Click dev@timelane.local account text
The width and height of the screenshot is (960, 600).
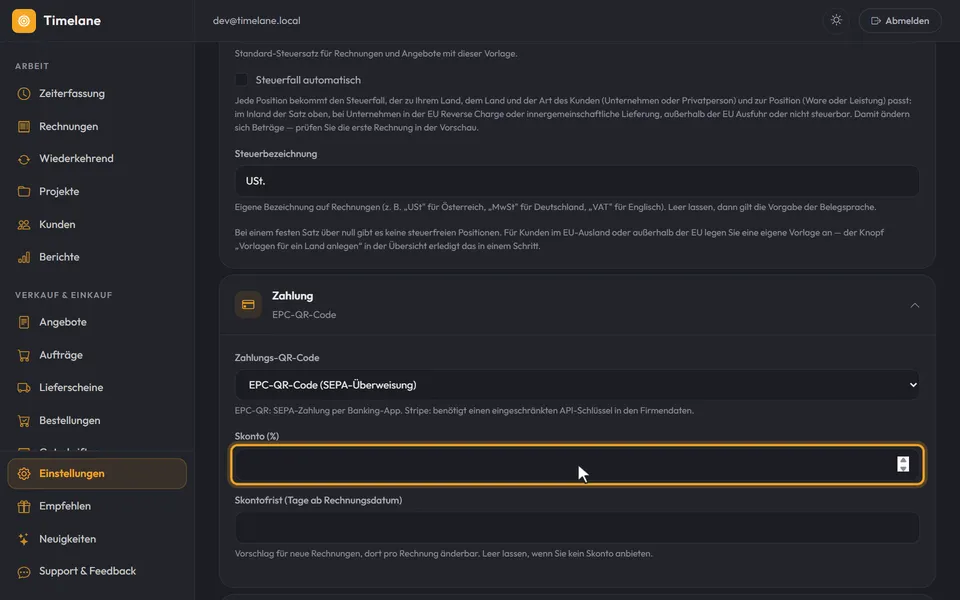[x=257, y=21]
